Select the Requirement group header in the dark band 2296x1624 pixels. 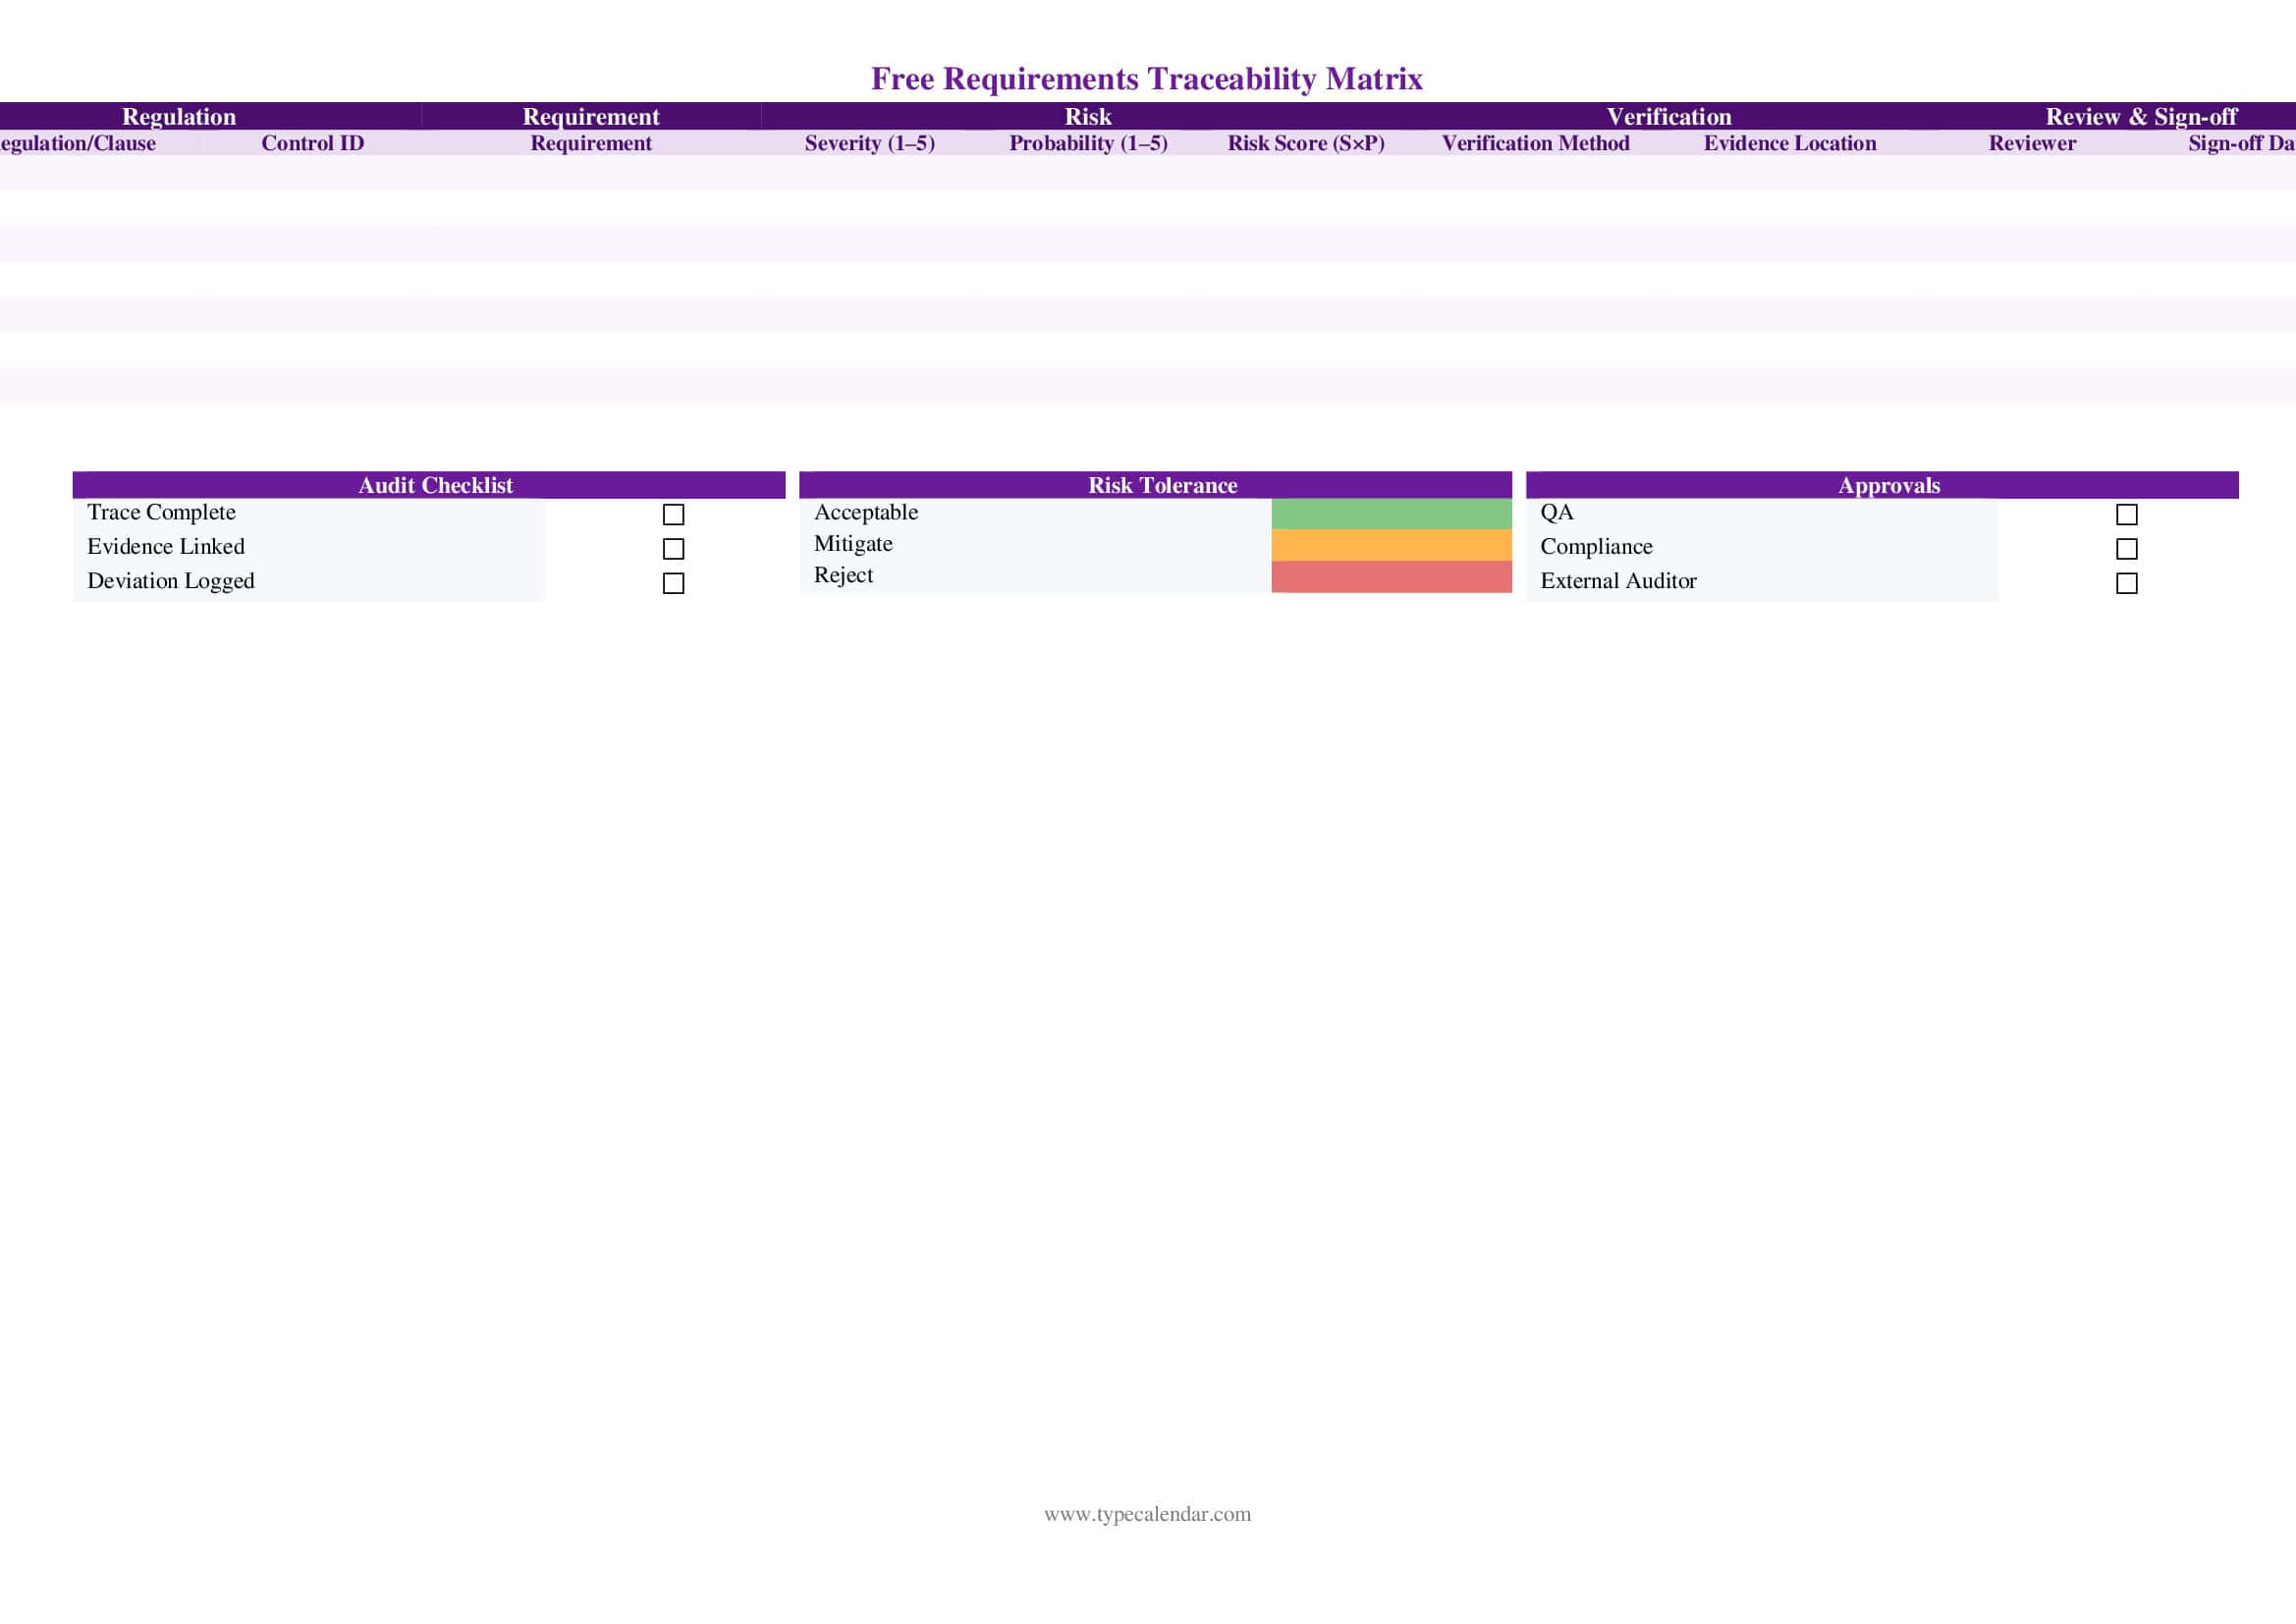(x=591, y=116)
